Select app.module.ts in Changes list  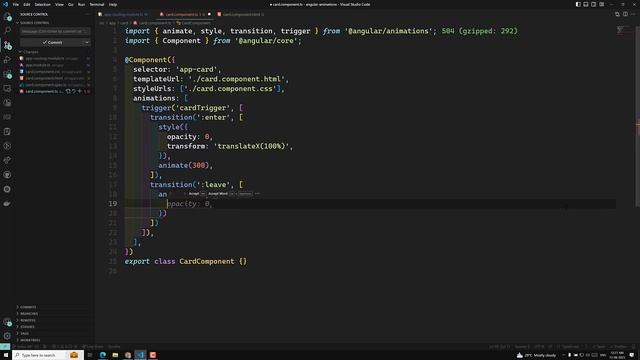pyautogui.click(x=55, y=65)
